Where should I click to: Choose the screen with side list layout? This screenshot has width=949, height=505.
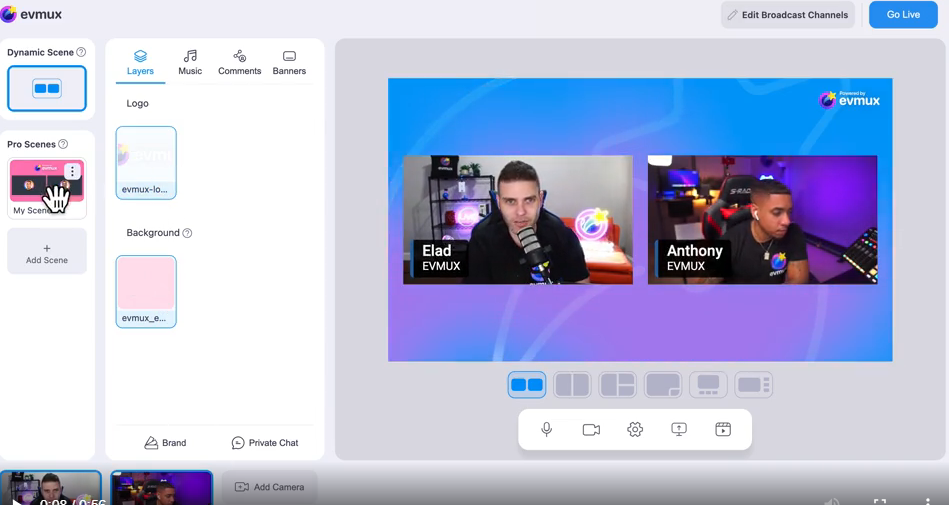[x=754, y=385]
